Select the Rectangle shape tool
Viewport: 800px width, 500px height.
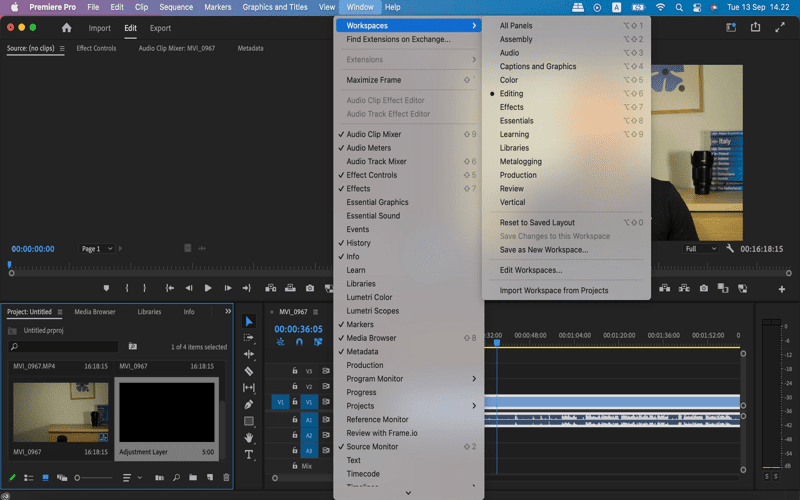click(x=249, y=421)
